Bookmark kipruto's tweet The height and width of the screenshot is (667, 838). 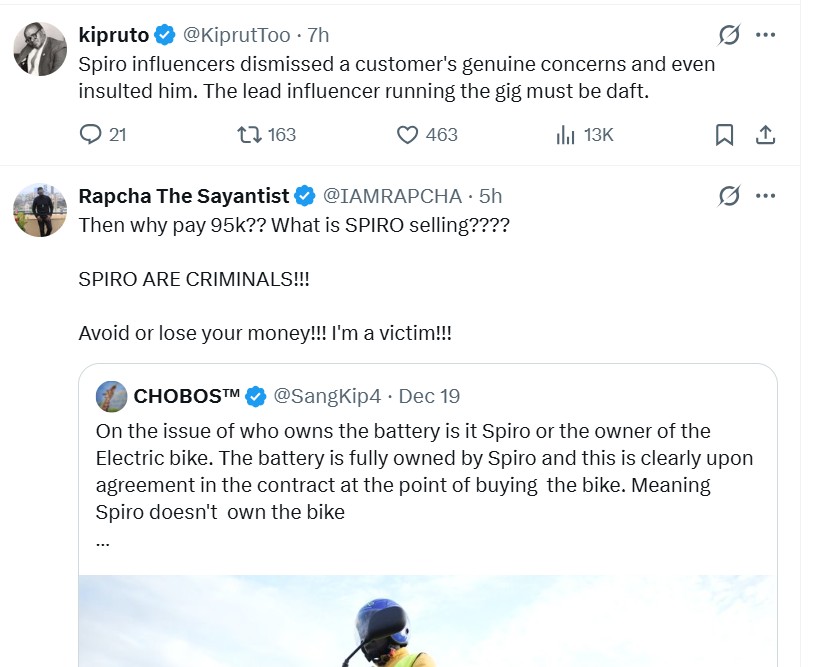[725, 135]
